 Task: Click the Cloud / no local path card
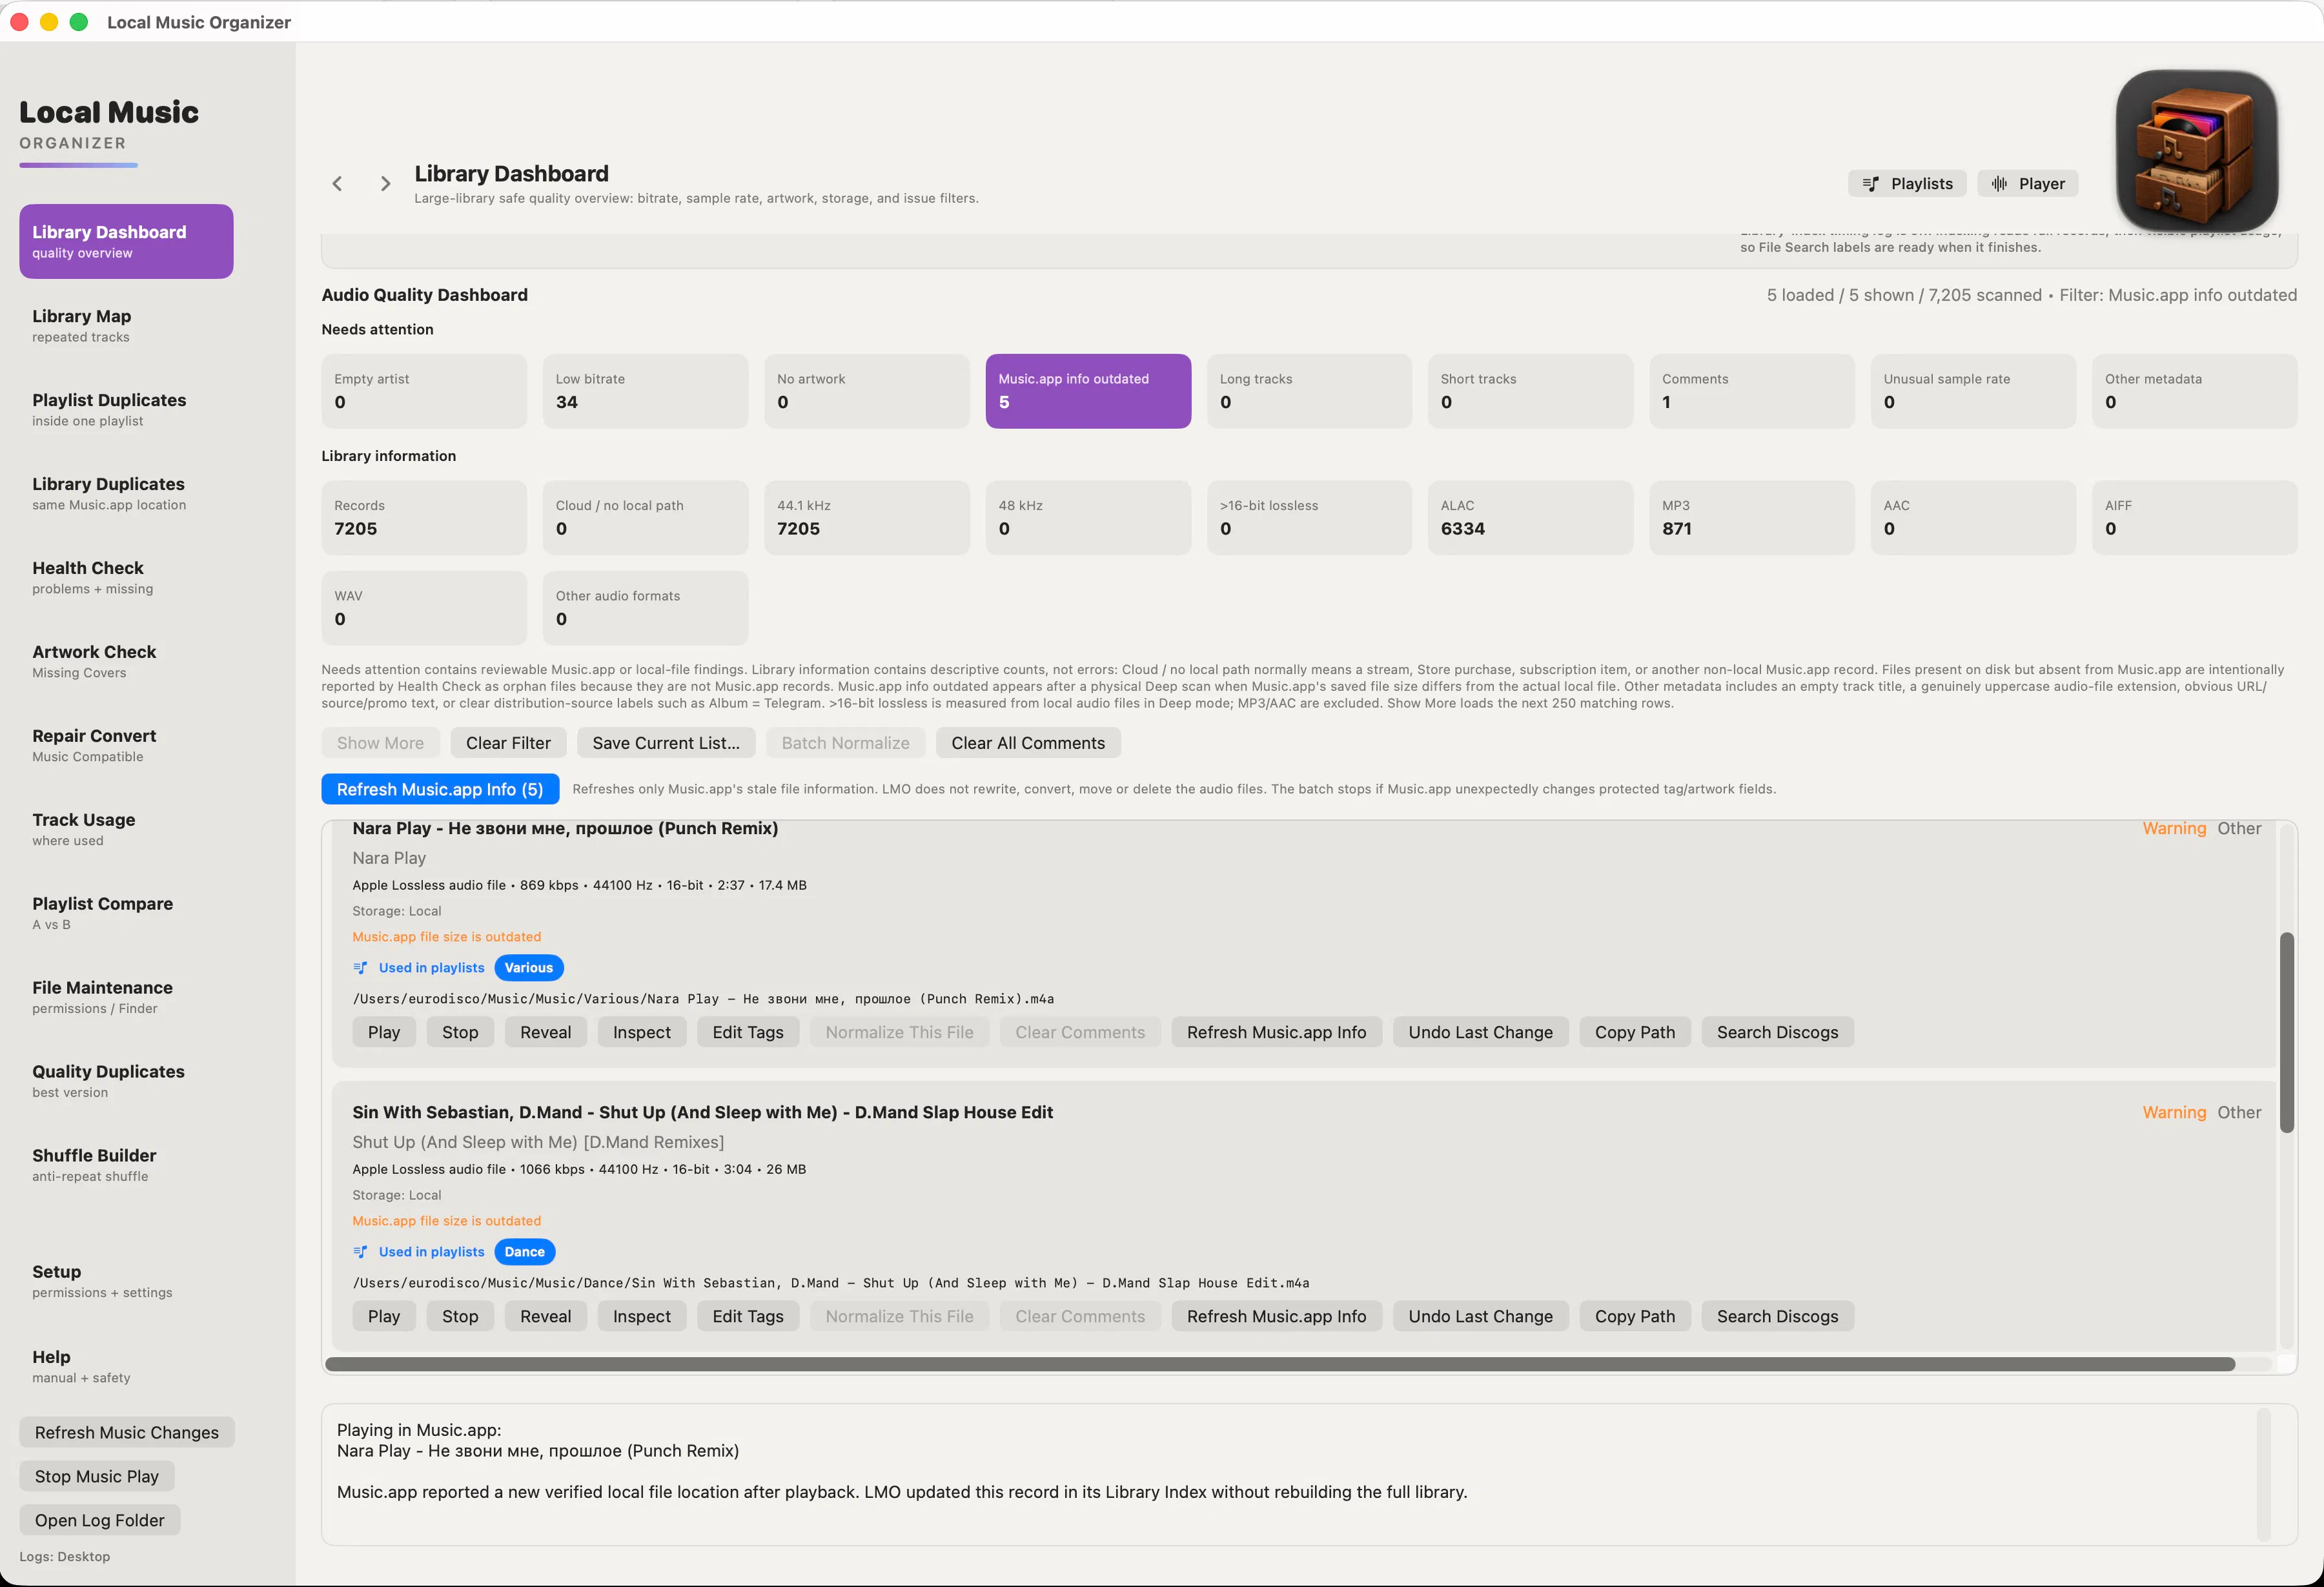click(x=646, y=518)
